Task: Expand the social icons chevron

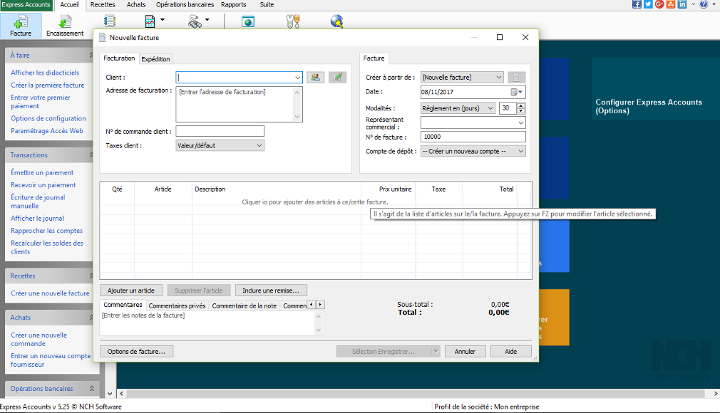Action: click(x=693, y=4)
